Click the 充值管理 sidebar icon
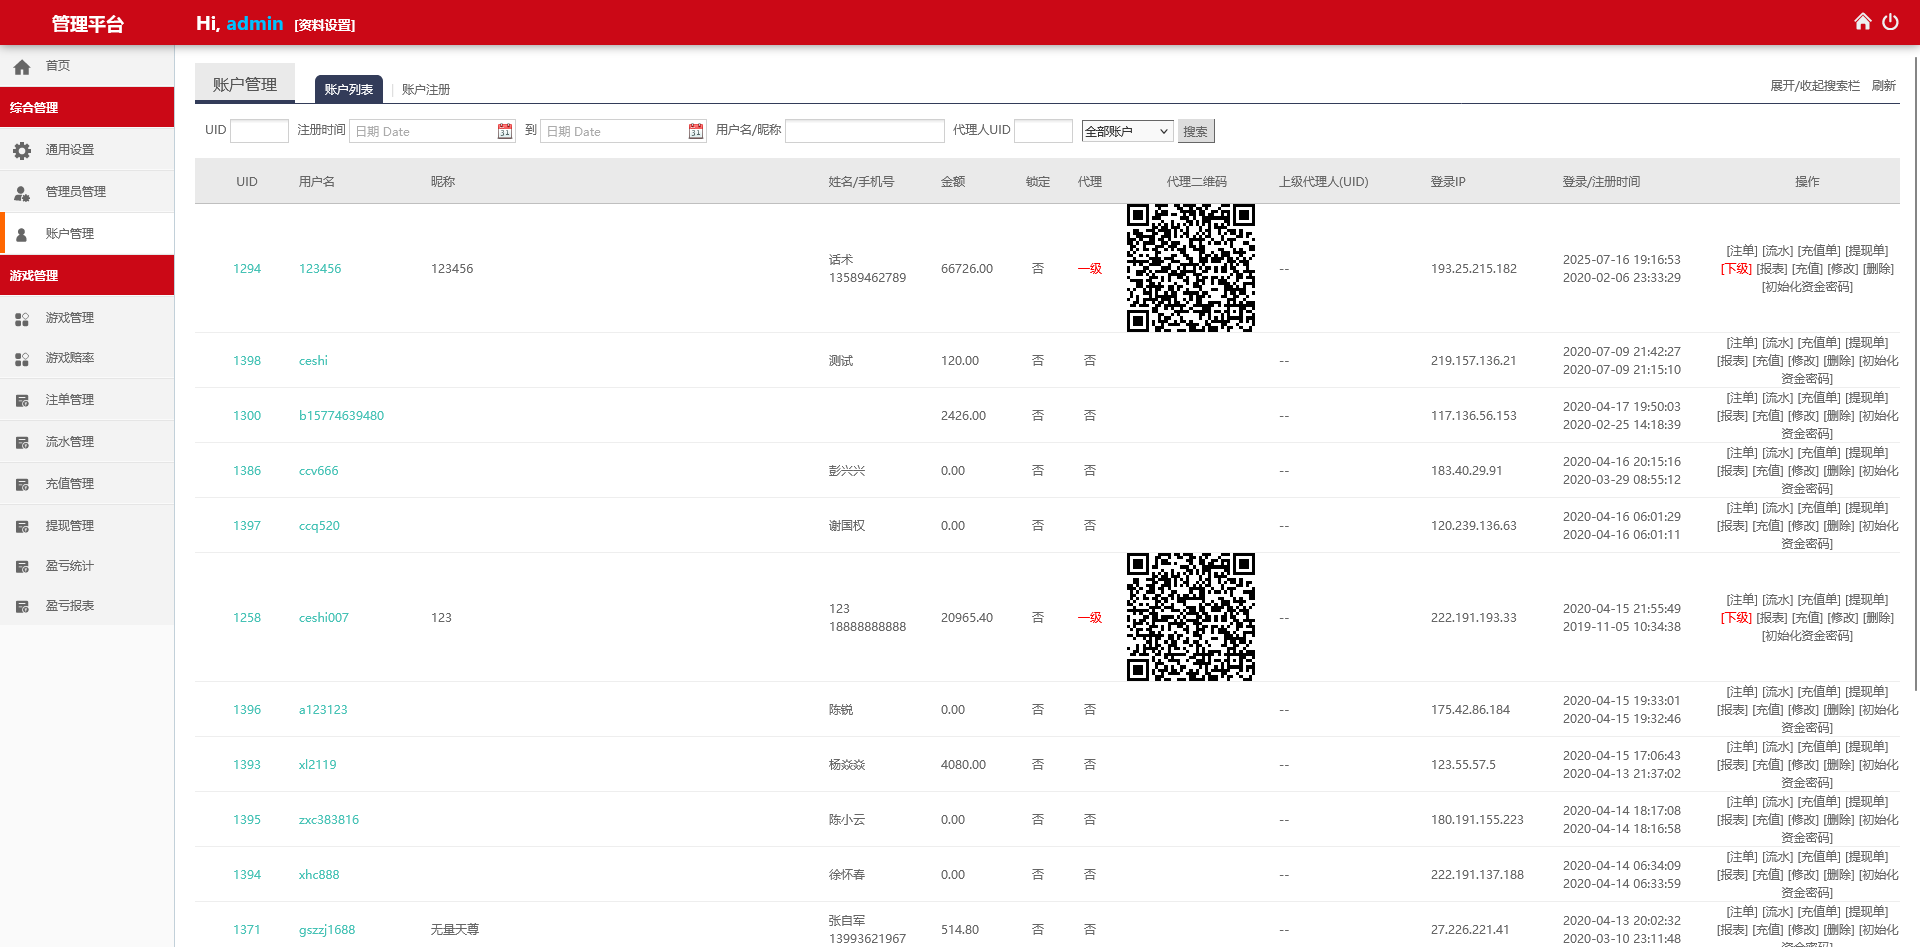The height and width of the screenshot is (947, 1920). tap(22, 483)
